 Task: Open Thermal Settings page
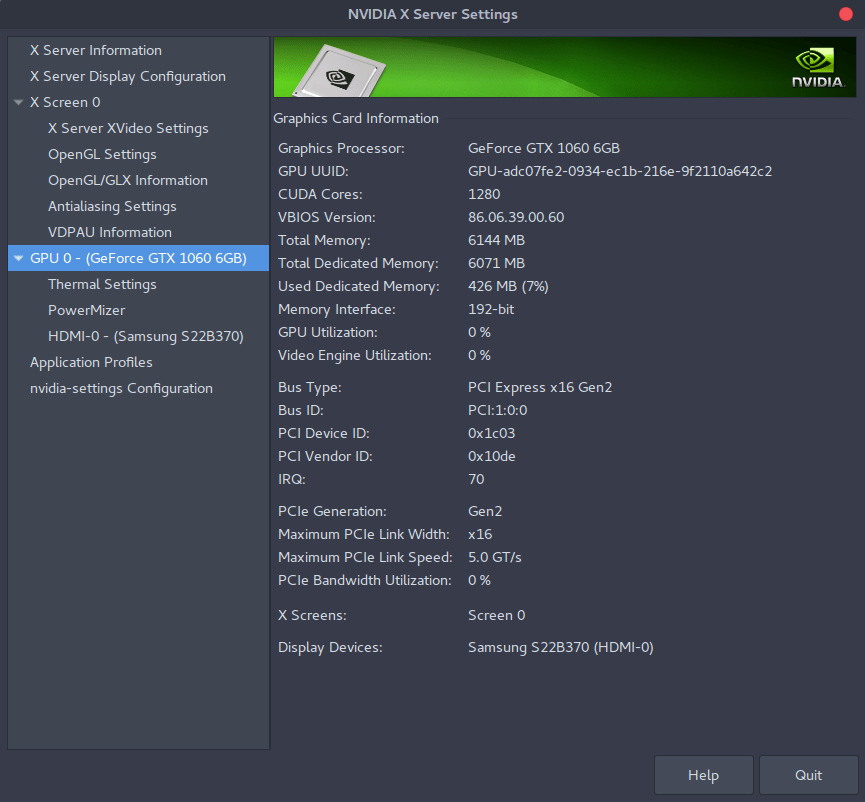point(102,284)
